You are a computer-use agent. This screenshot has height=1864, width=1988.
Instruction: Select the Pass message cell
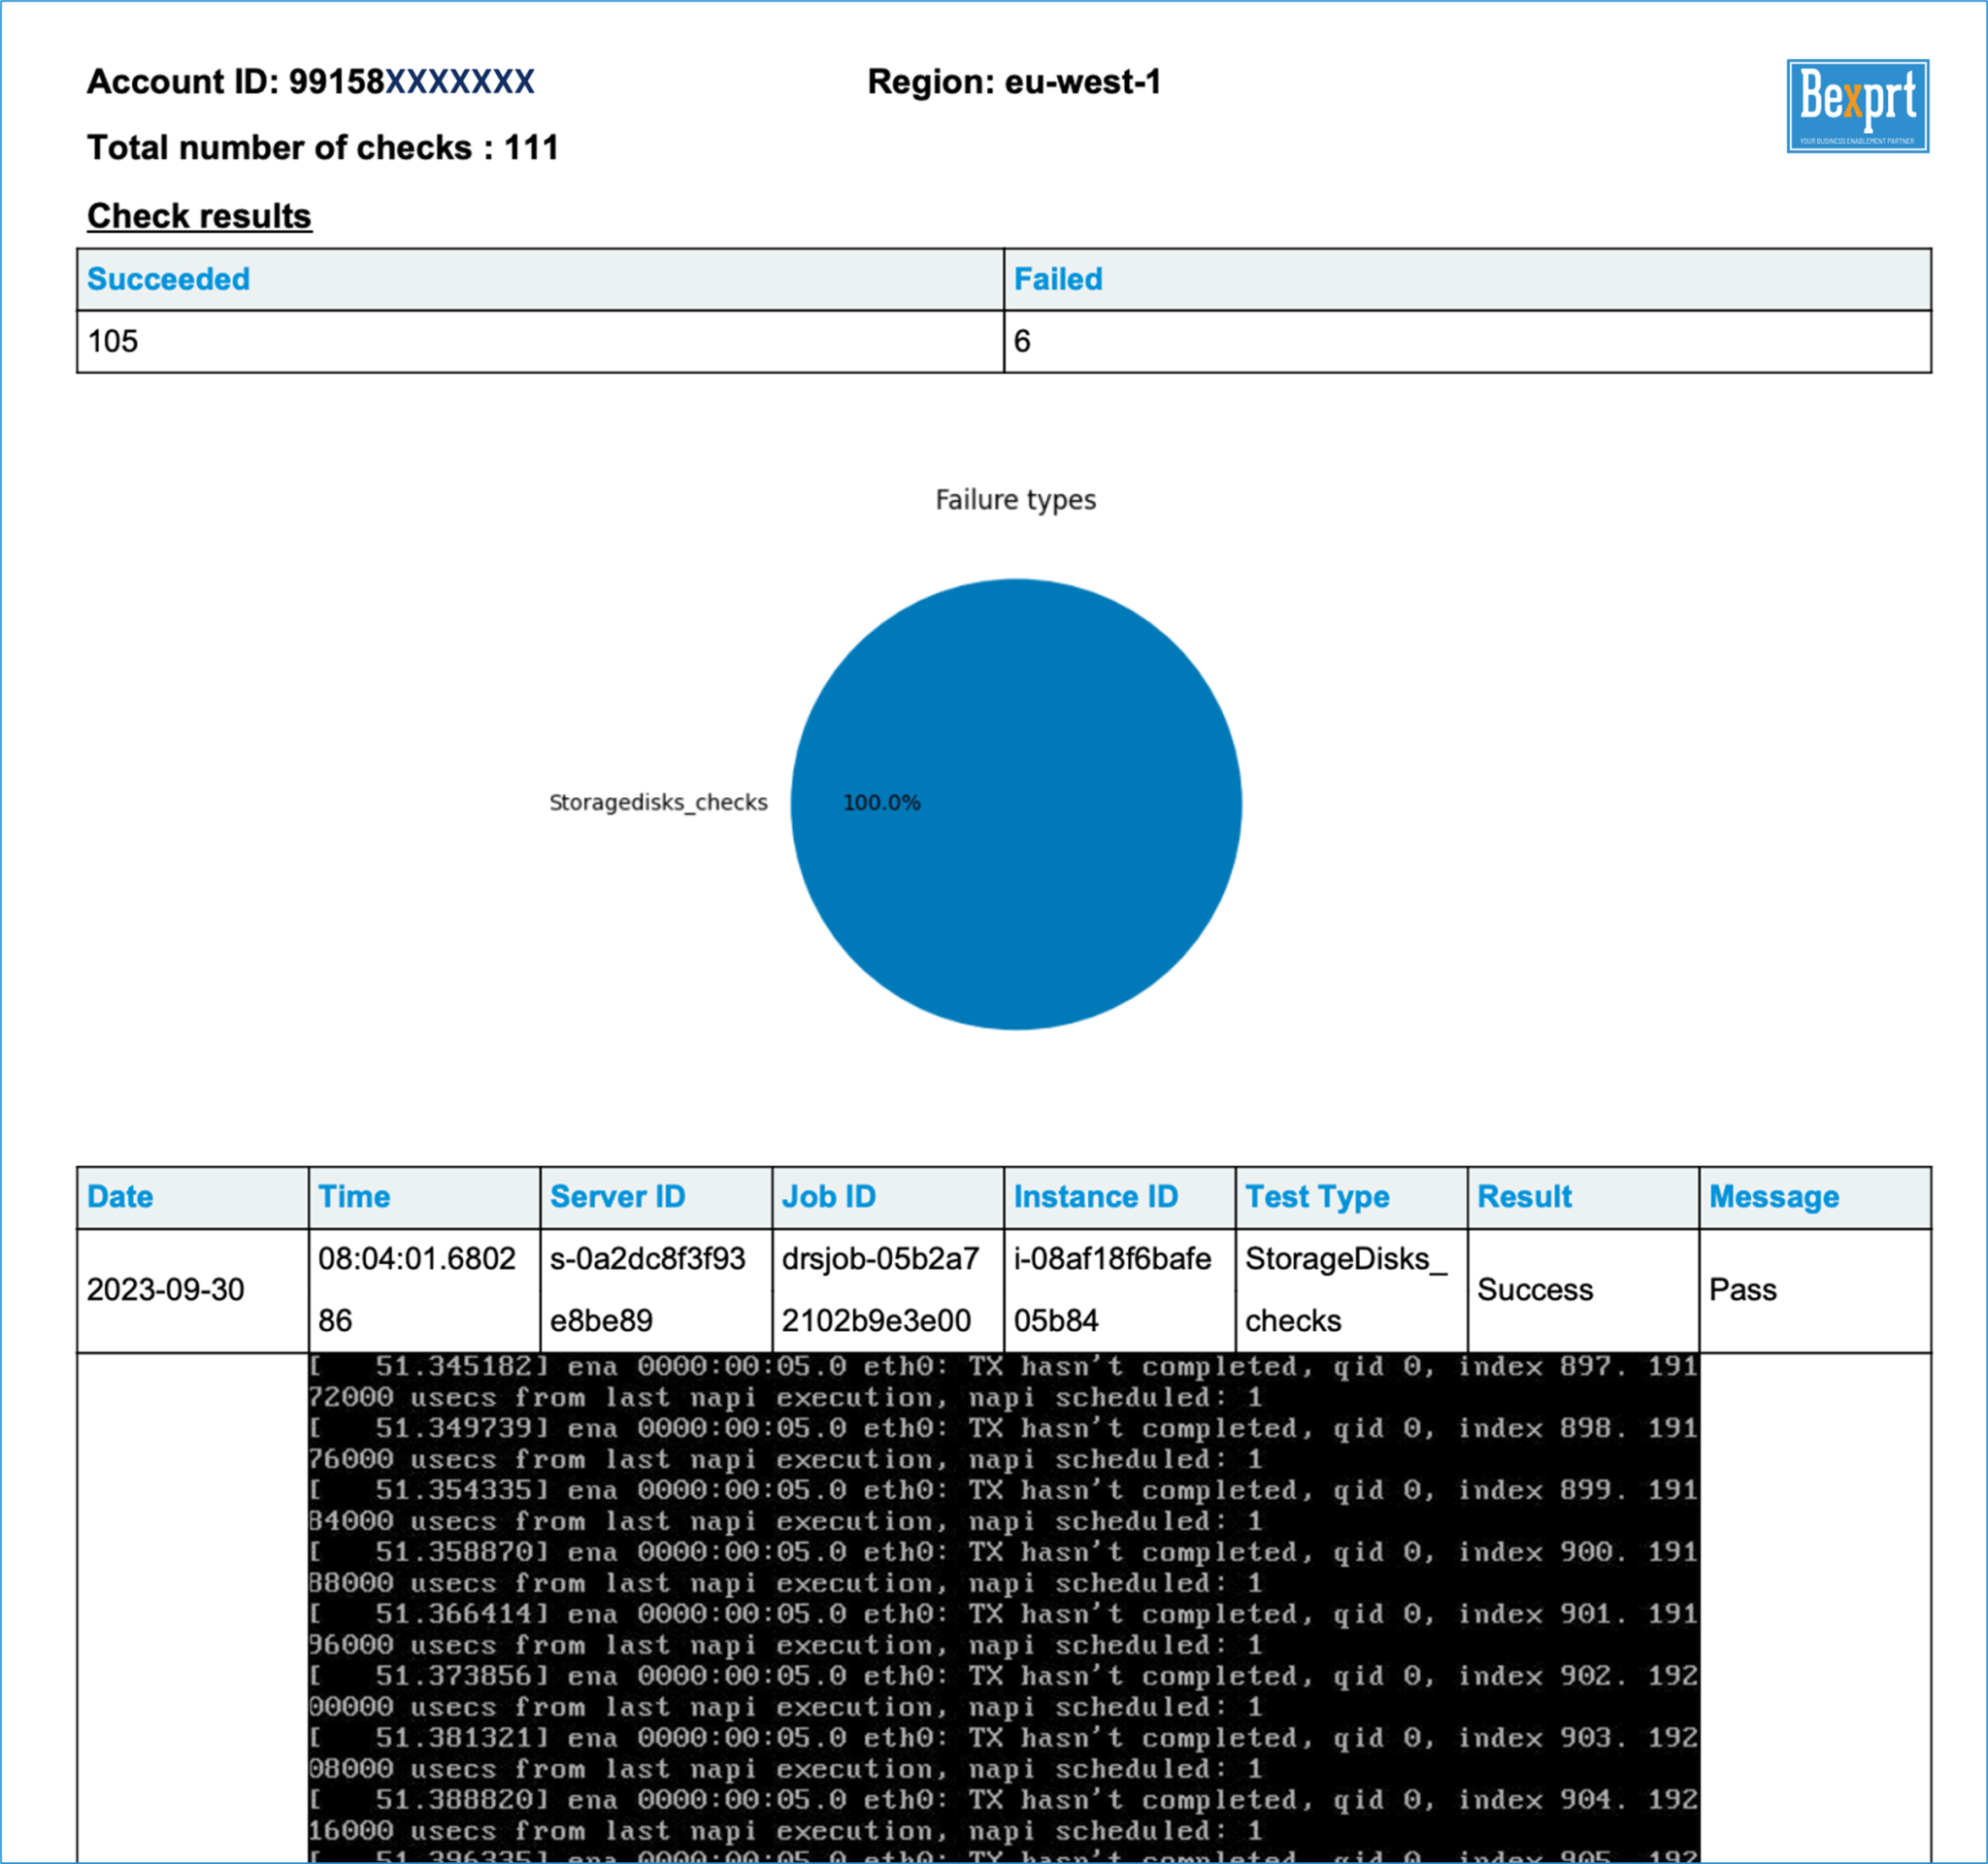(x=1744, y=1290)
